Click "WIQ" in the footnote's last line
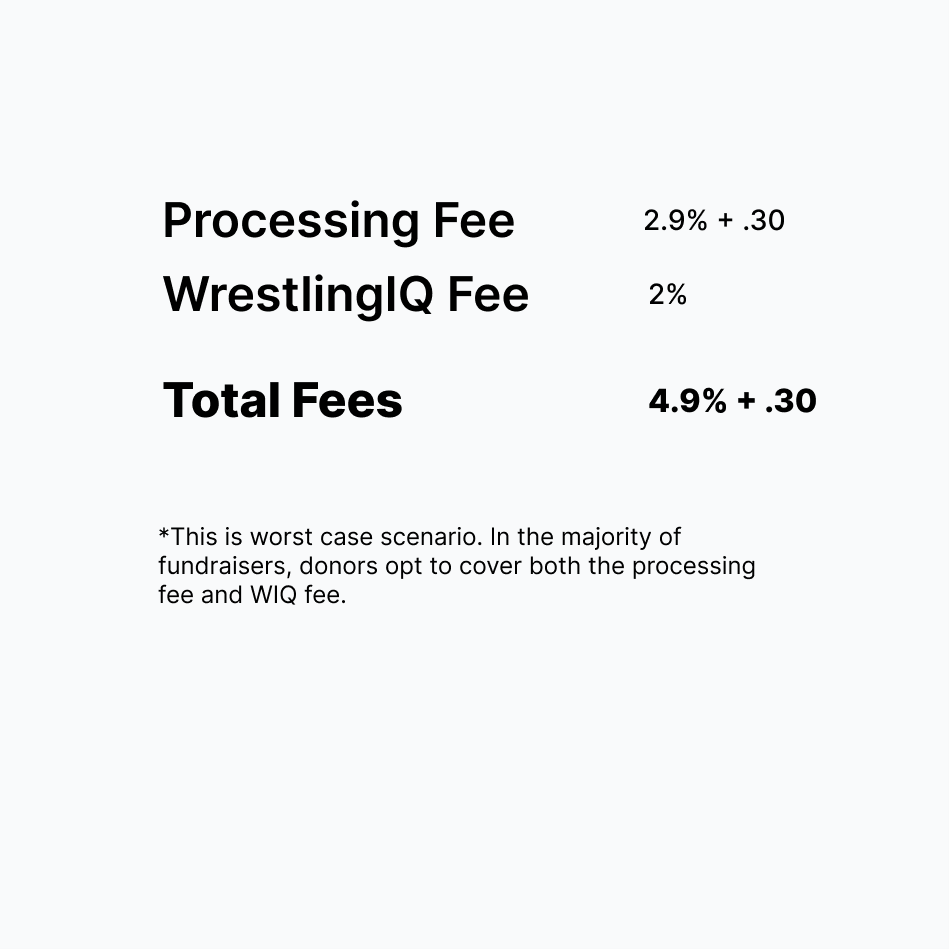Screen dimensions: 949x949 (273, 595)
